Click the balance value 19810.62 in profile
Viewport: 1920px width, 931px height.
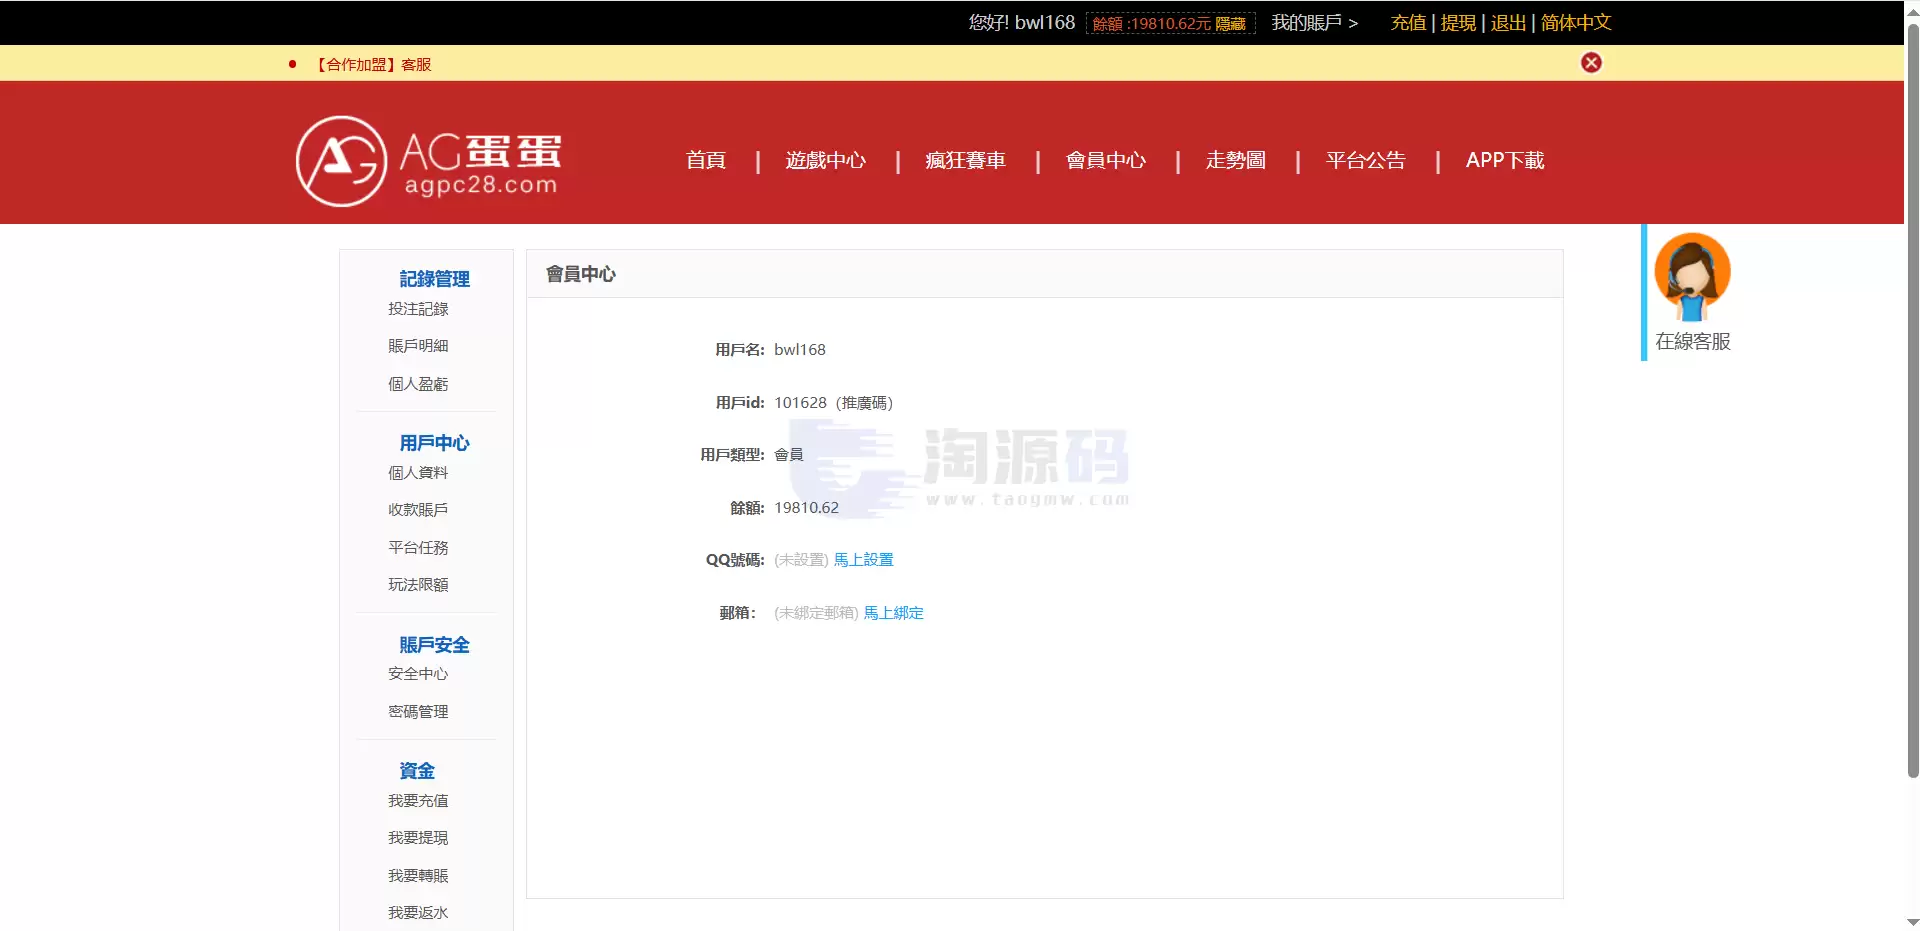[x=806, y=508]
